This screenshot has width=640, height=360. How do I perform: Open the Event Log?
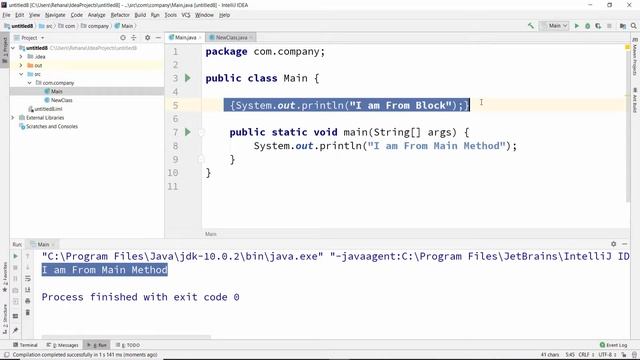tap(613, 345)
